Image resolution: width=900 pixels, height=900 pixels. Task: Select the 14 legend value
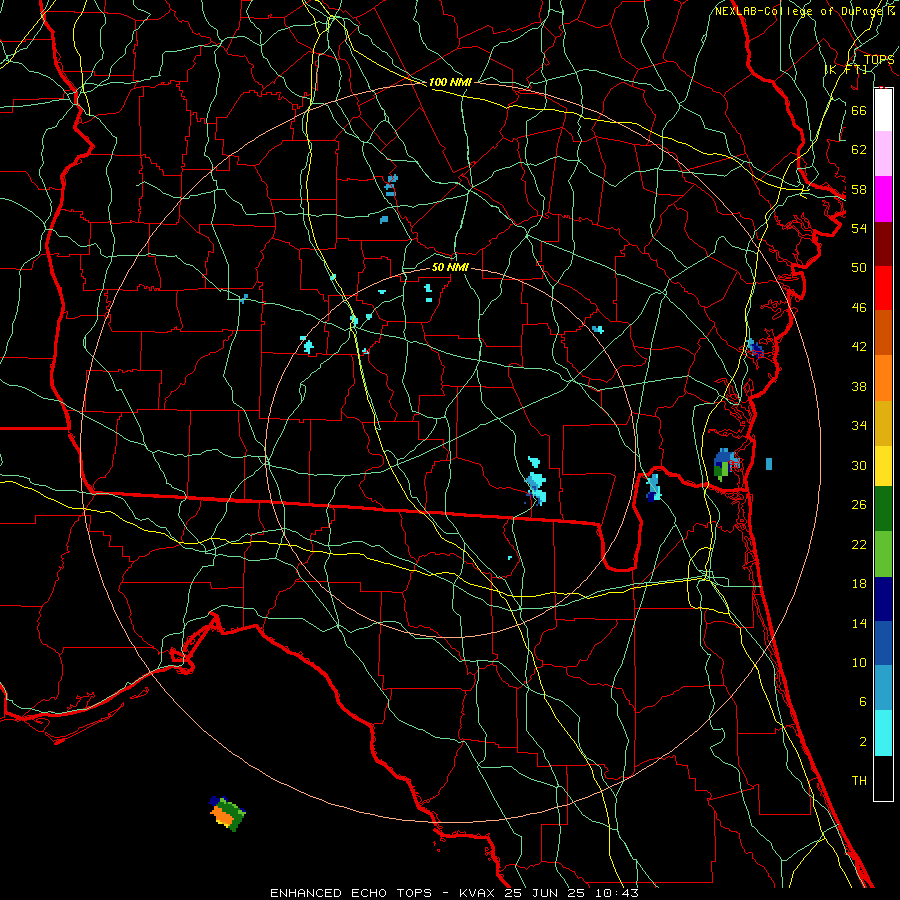859,623
